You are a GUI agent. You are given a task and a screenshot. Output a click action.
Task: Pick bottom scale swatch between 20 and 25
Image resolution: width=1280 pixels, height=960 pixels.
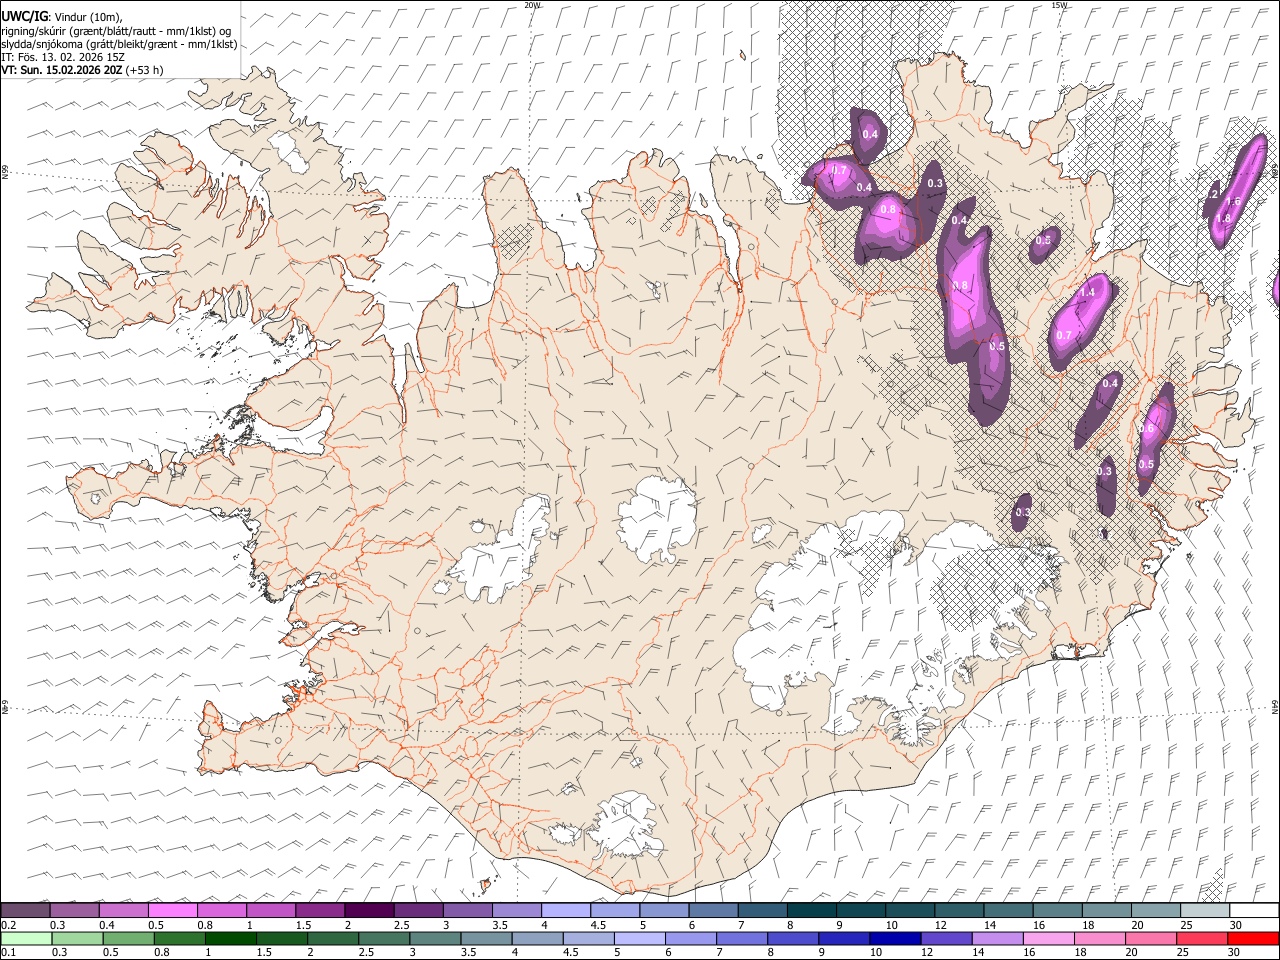[x=1149, y=939]
